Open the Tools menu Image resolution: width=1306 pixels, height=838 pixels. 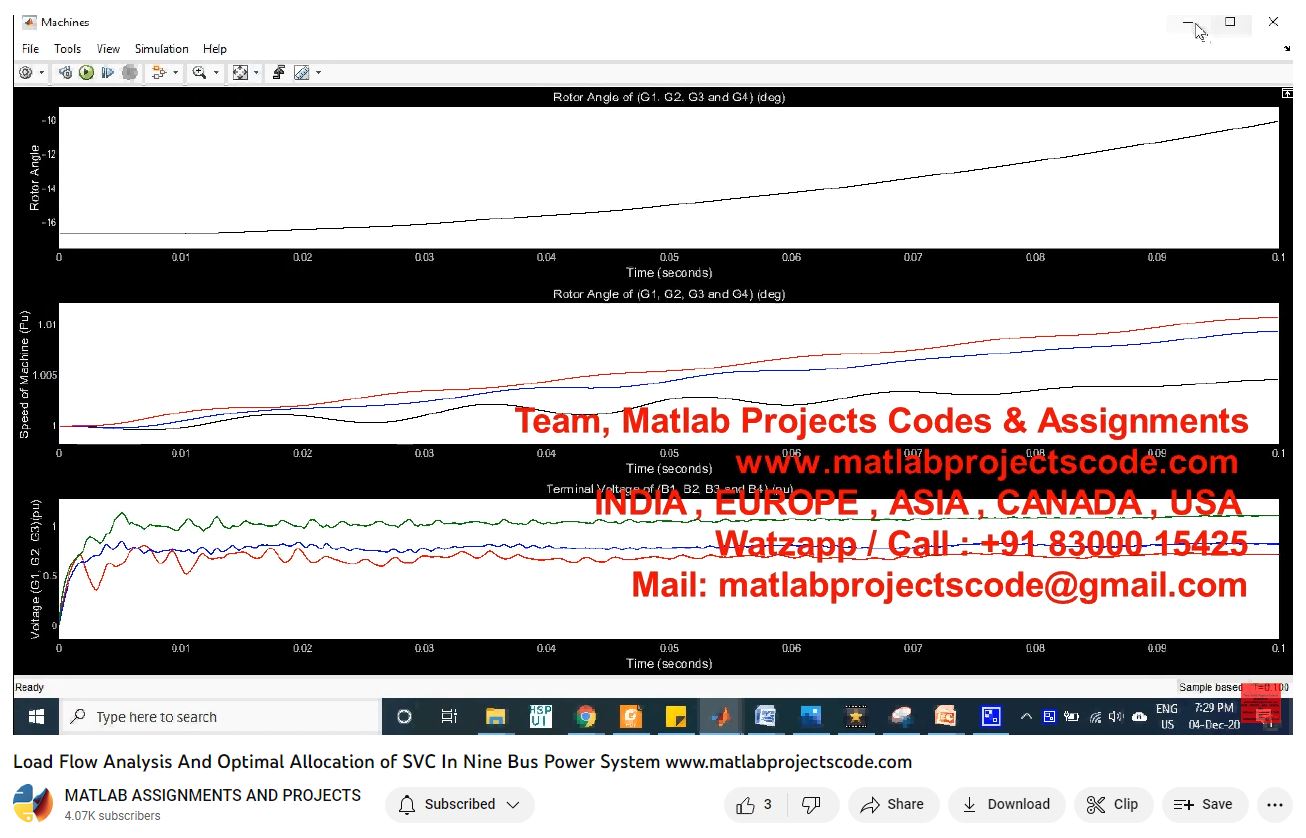(67, 49)
